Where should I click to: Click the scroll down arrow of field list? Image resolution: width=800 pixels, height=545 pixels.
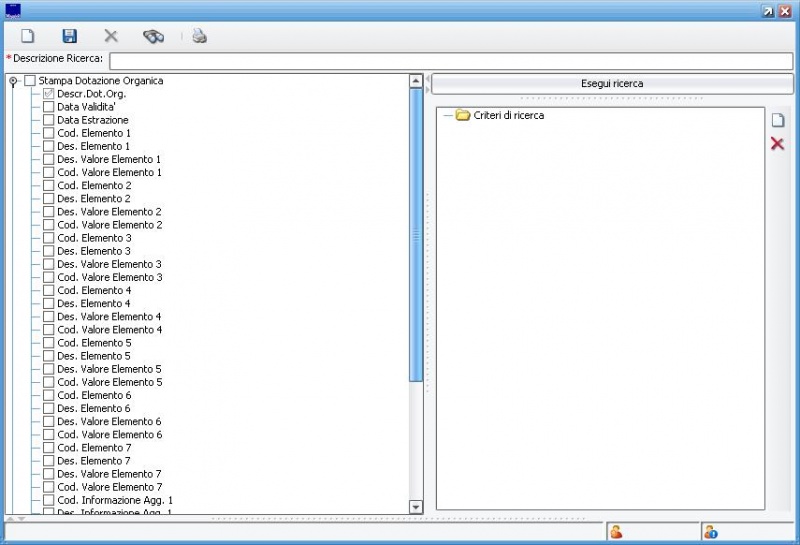[x=416, y=507]
